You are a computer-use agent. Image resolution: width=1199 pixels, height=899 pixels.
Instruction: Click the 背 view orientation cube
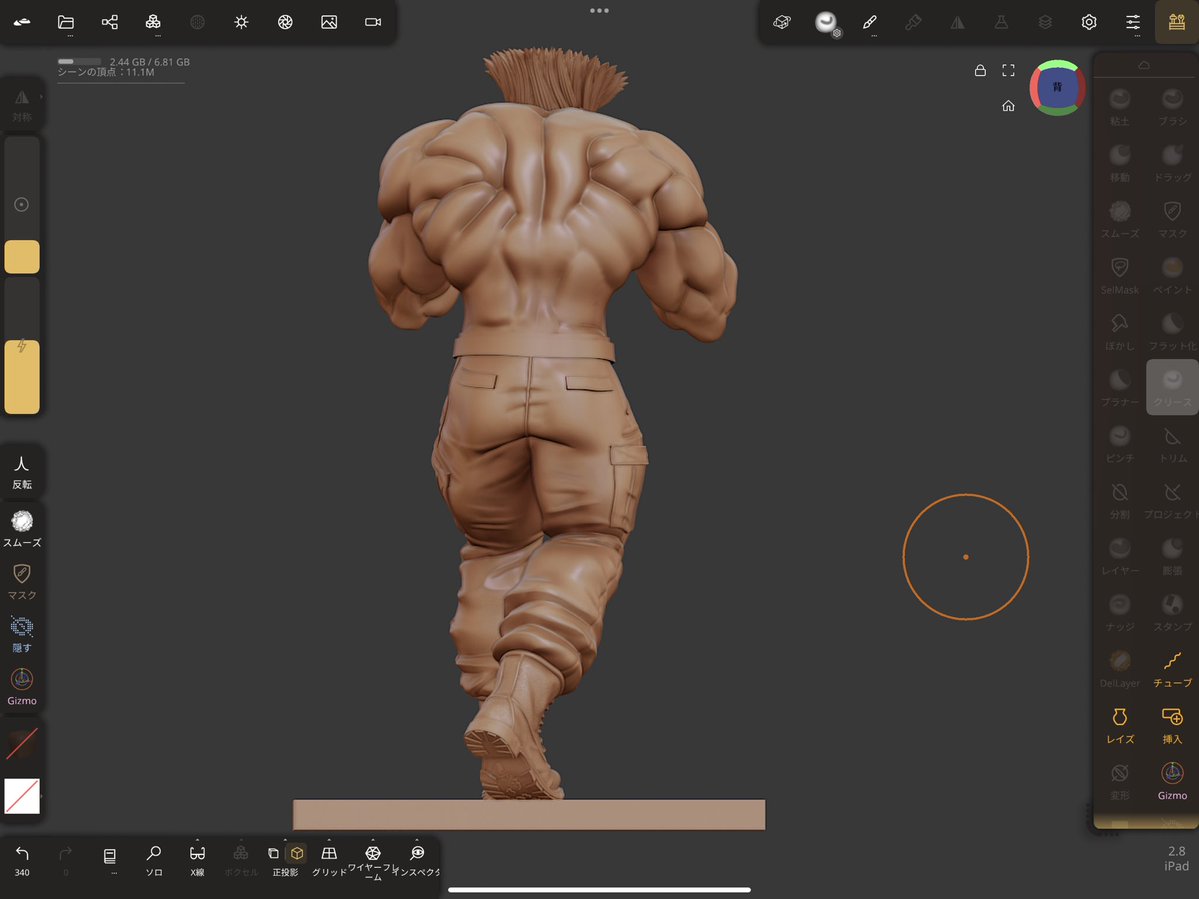[x=1058, y=87]
